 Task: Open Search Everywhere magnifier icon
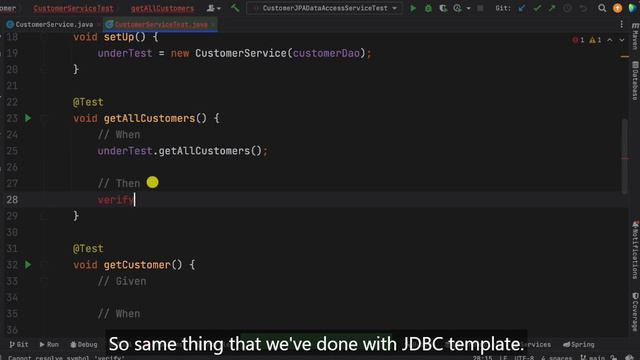(x=602, y=8)
